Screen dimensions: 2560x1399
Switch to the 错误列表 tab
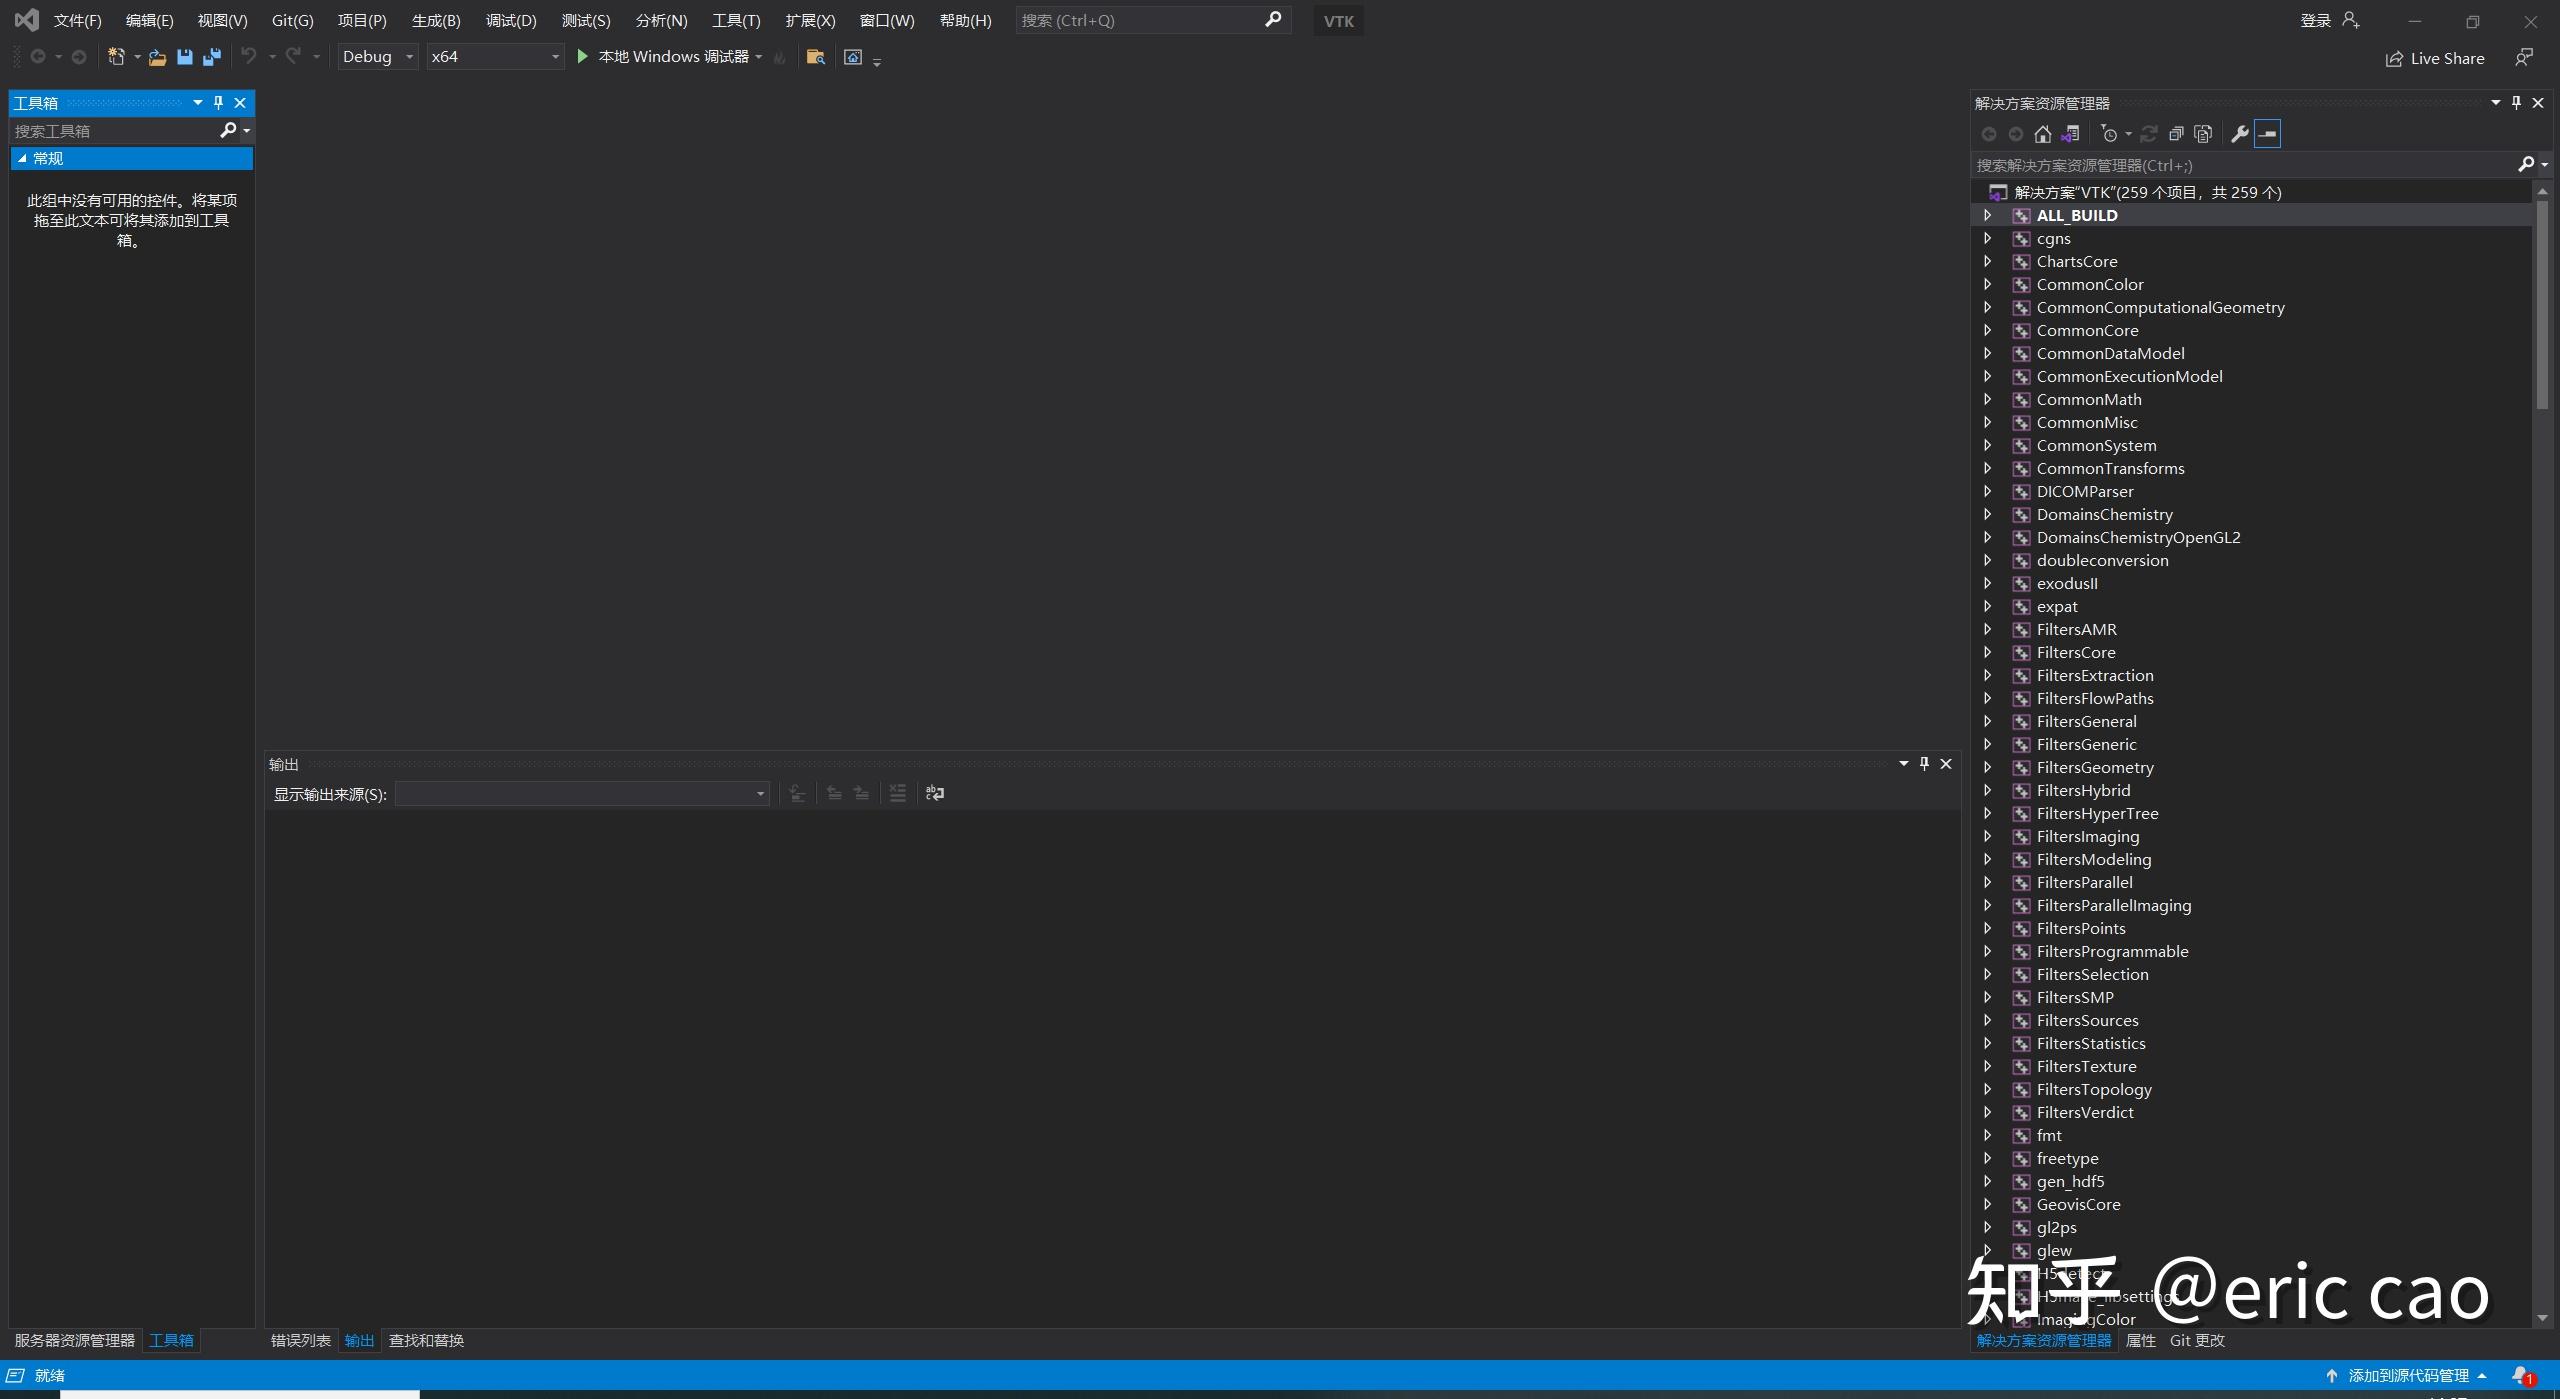pos(300,1340)
